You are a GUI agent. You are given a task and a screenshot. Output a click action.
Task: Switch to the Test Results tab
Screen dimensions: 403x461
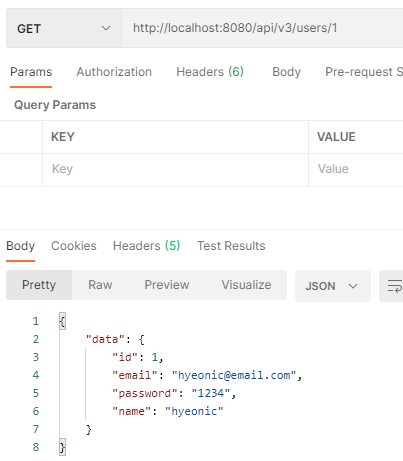pyautogui.click(x=231, y=246)
